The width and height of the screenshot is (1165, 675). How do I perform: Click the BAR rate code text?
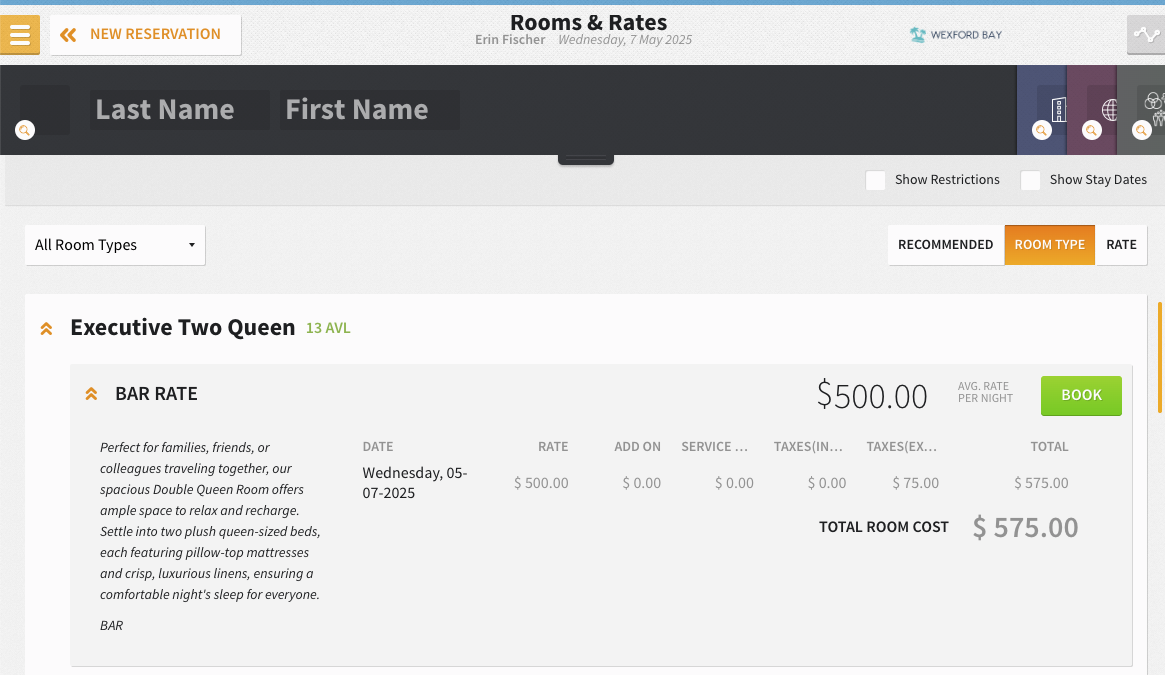[111, 626]
